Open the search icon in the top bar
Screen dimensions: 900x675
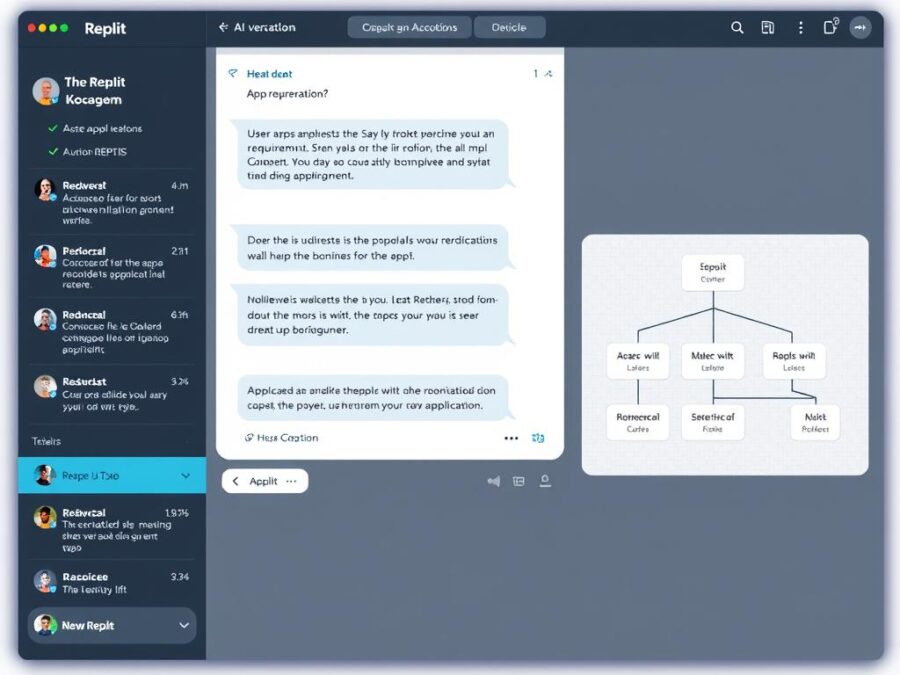(737, 27)
